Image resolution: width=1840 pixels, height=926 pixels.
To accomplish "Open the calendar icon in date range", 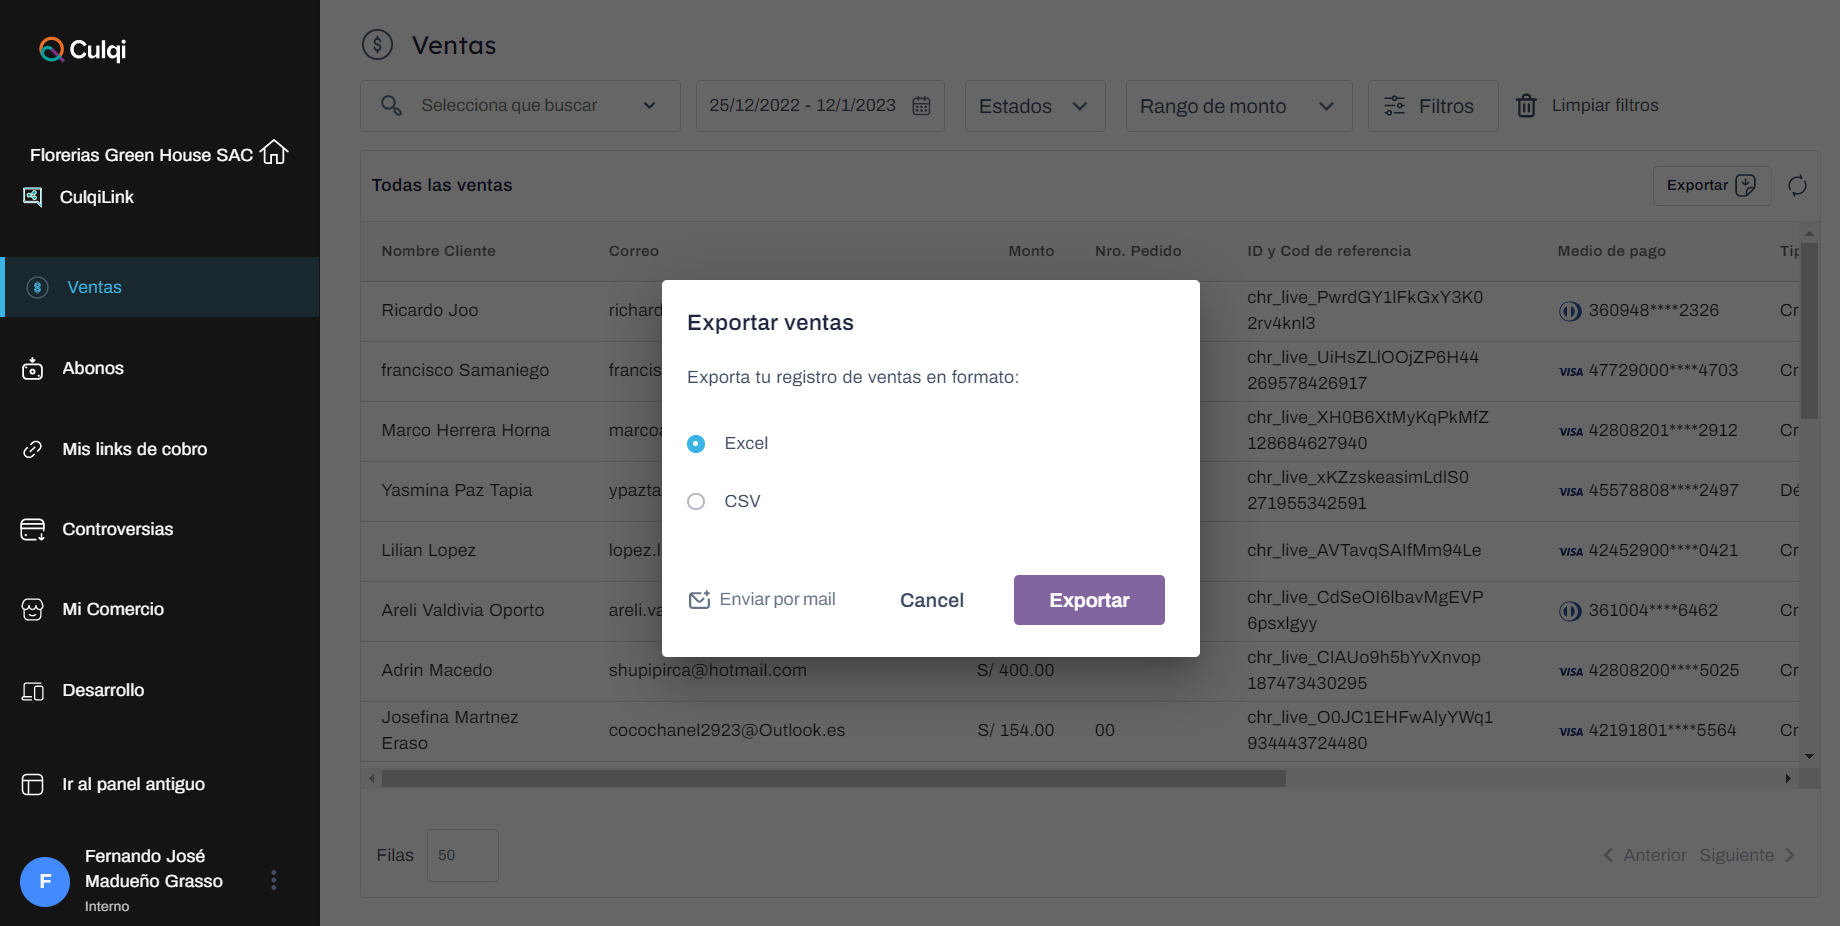I will (x=921, y=106).
